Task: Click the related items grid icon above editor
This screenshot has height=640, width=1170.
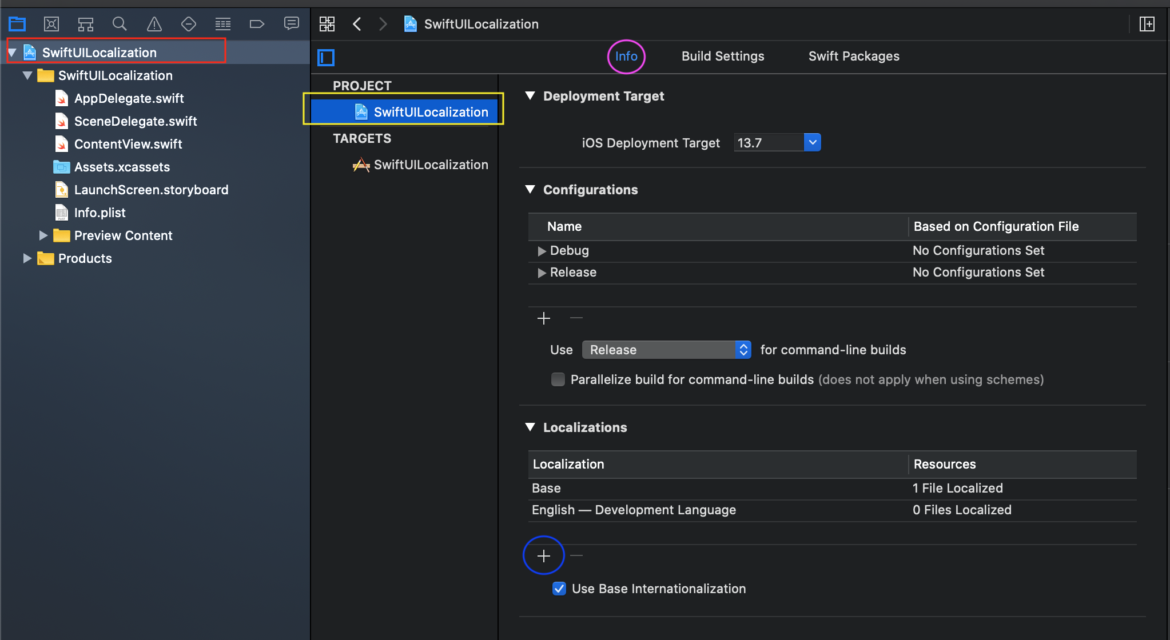Action: (327, 23)
